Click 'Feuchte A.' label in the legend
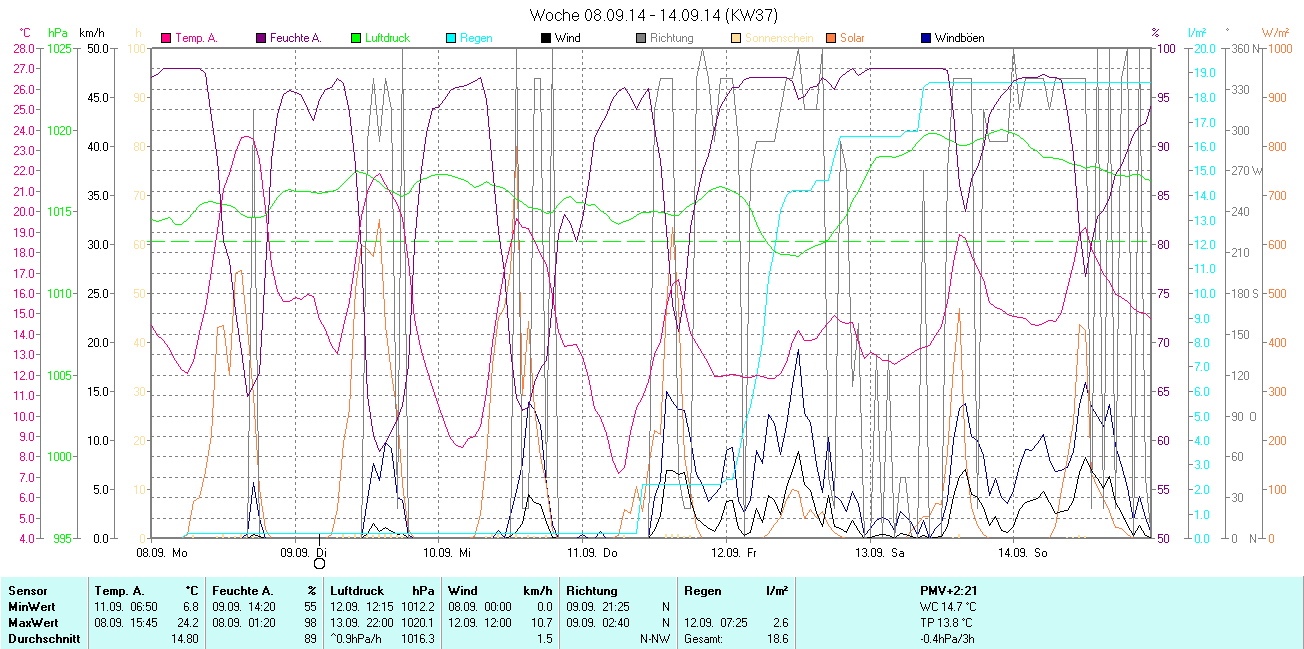The image size is (1304, 649). tap(296, 38)
